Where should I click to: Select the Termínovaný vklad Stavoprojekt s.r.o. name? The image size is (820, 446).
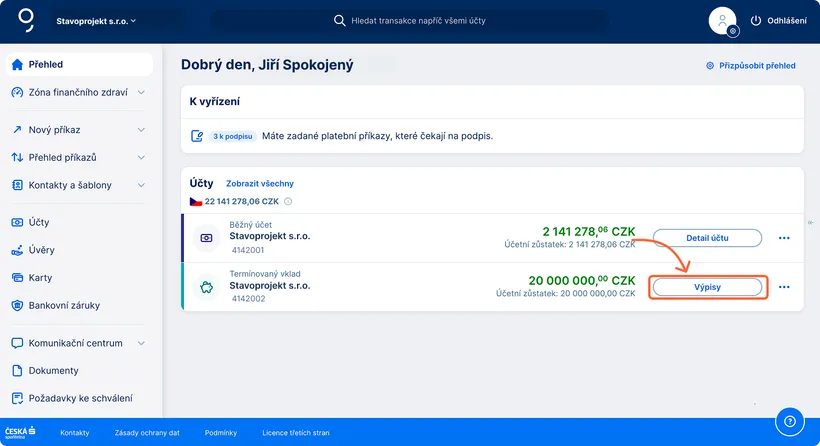270,285
